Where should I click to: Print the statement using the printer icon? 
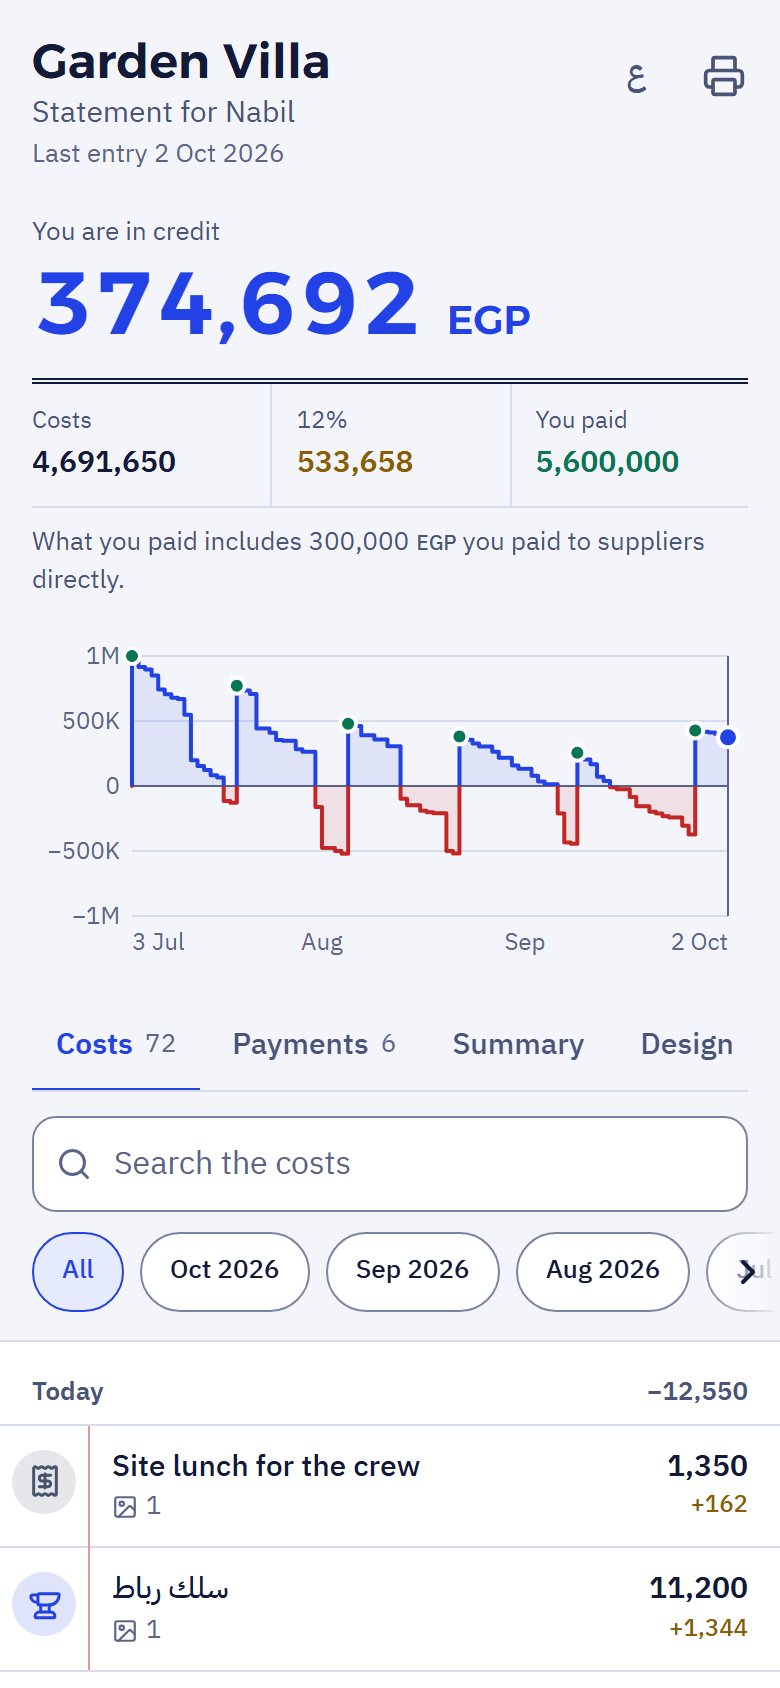click(x=724, y=76)
